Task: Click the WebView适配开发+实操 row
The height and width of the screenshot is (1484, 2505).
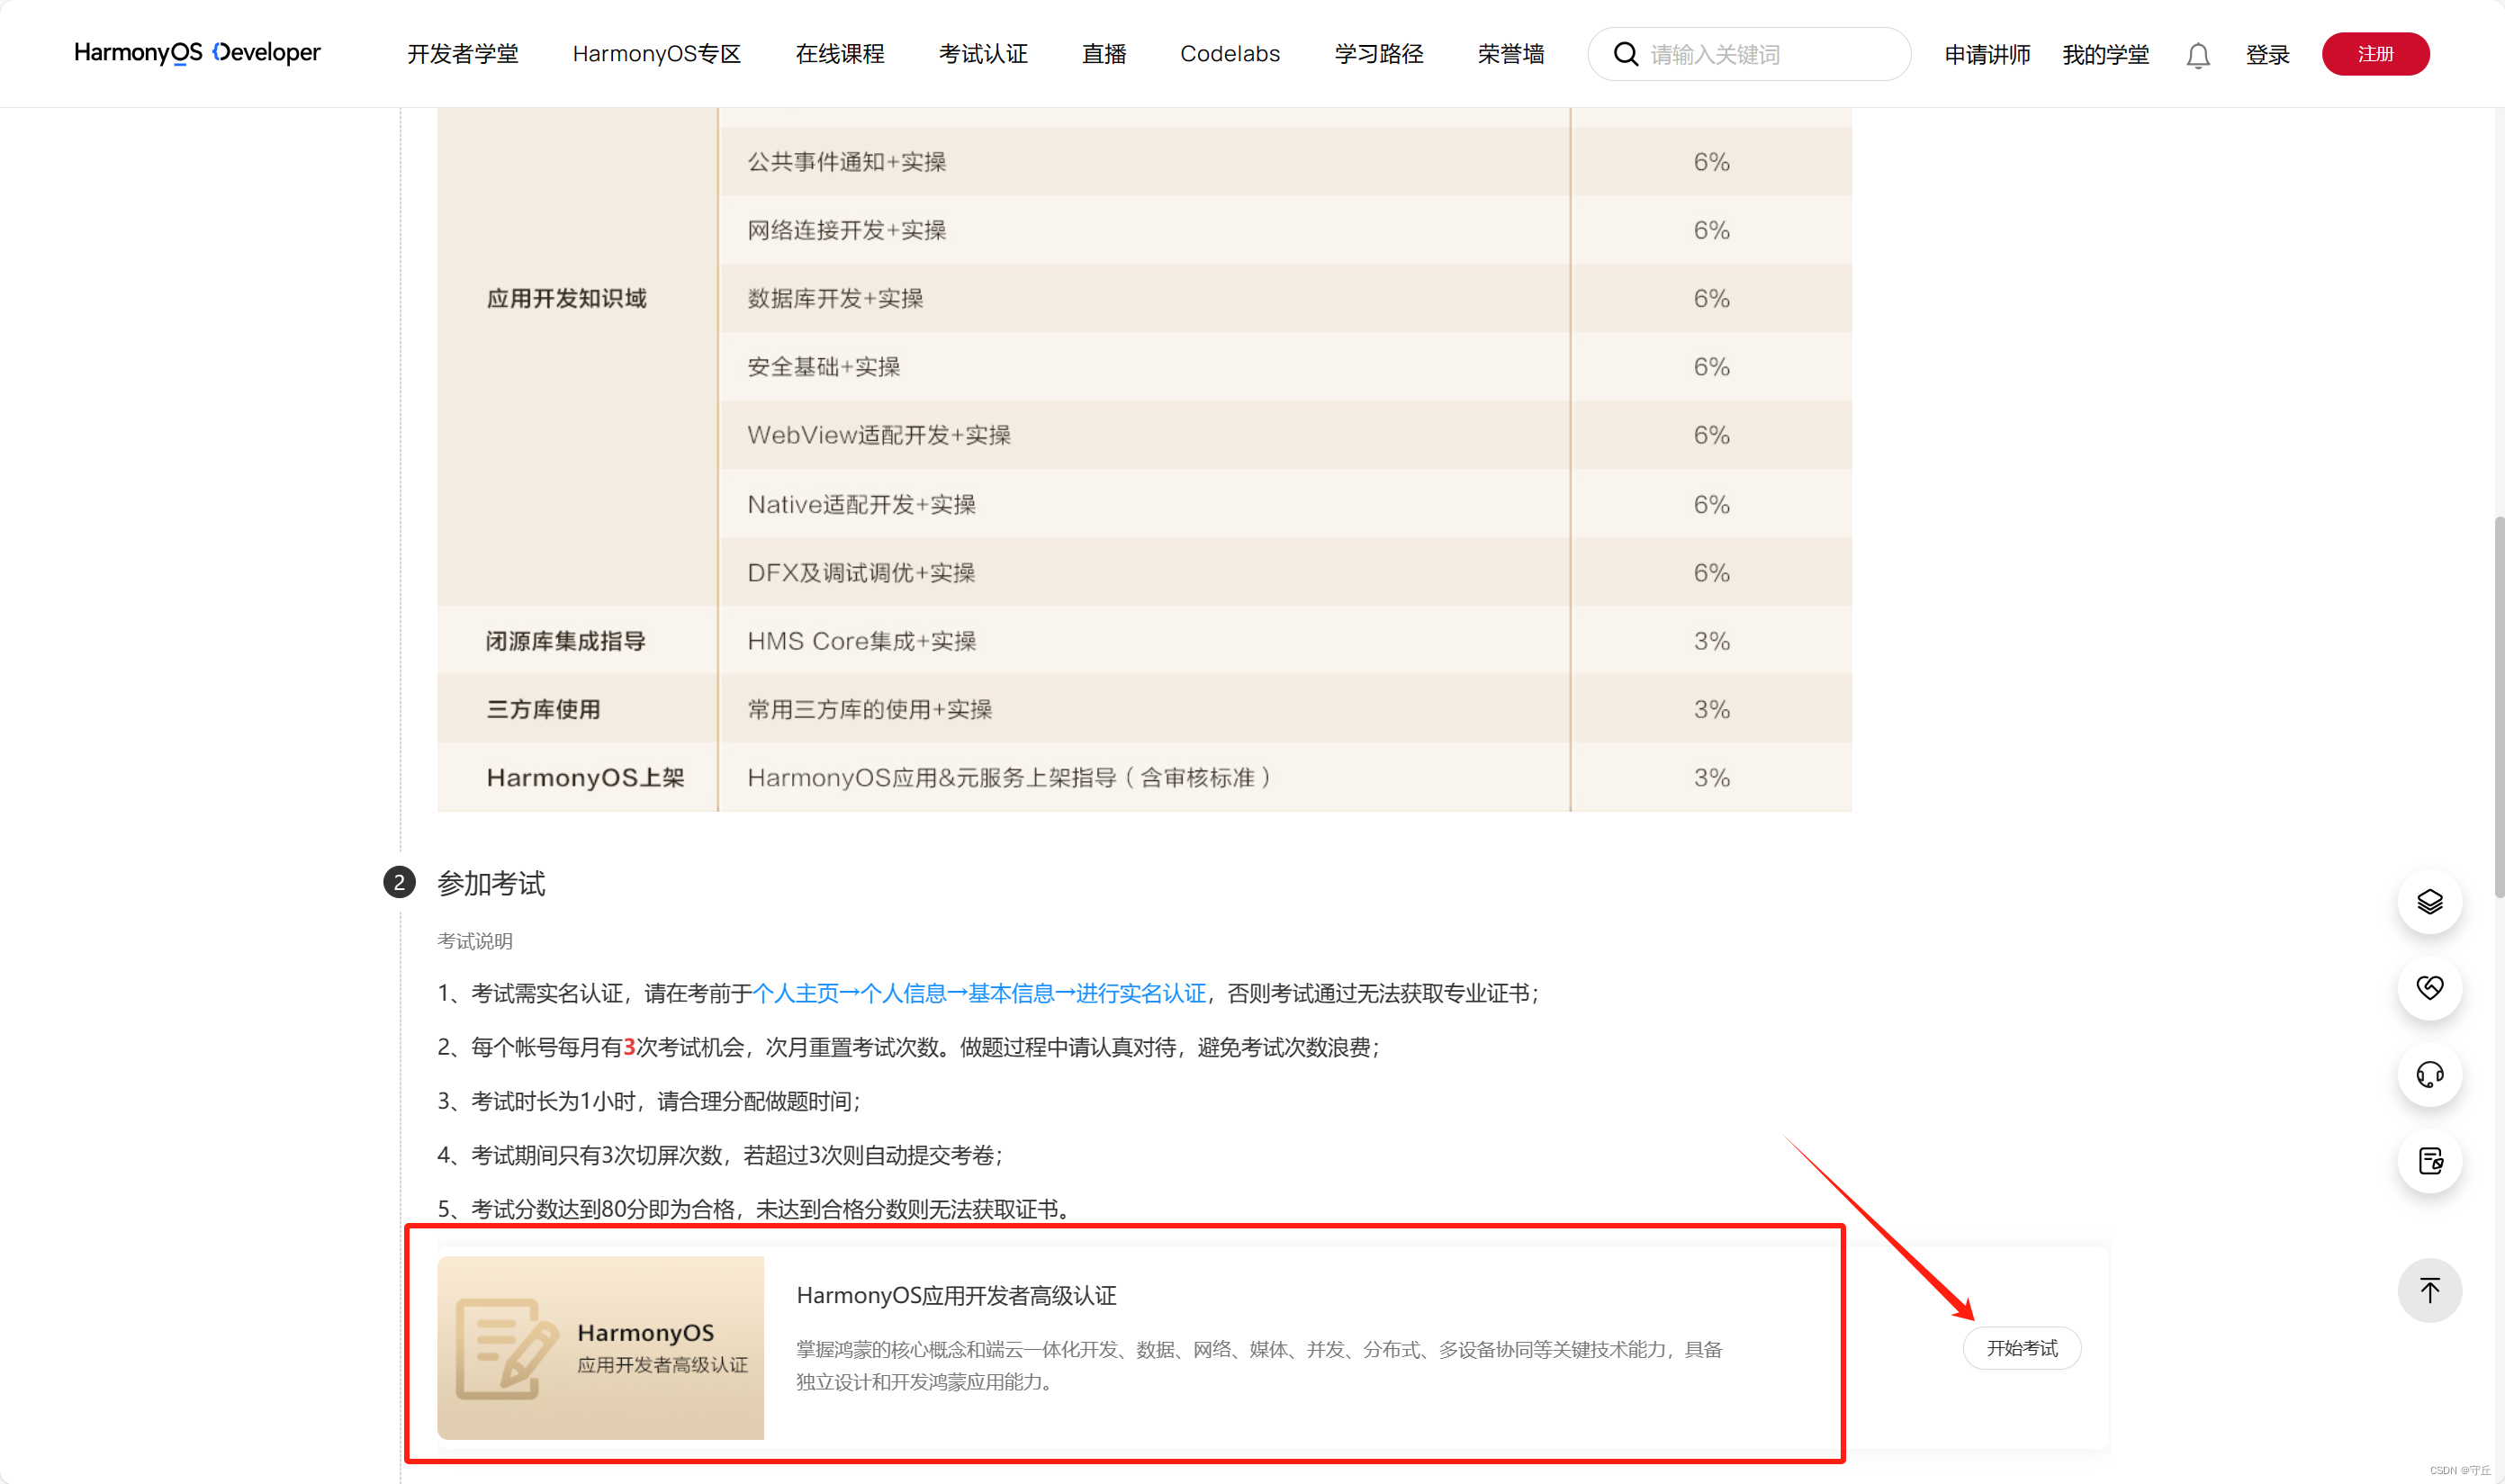Action: [1144, 435]
